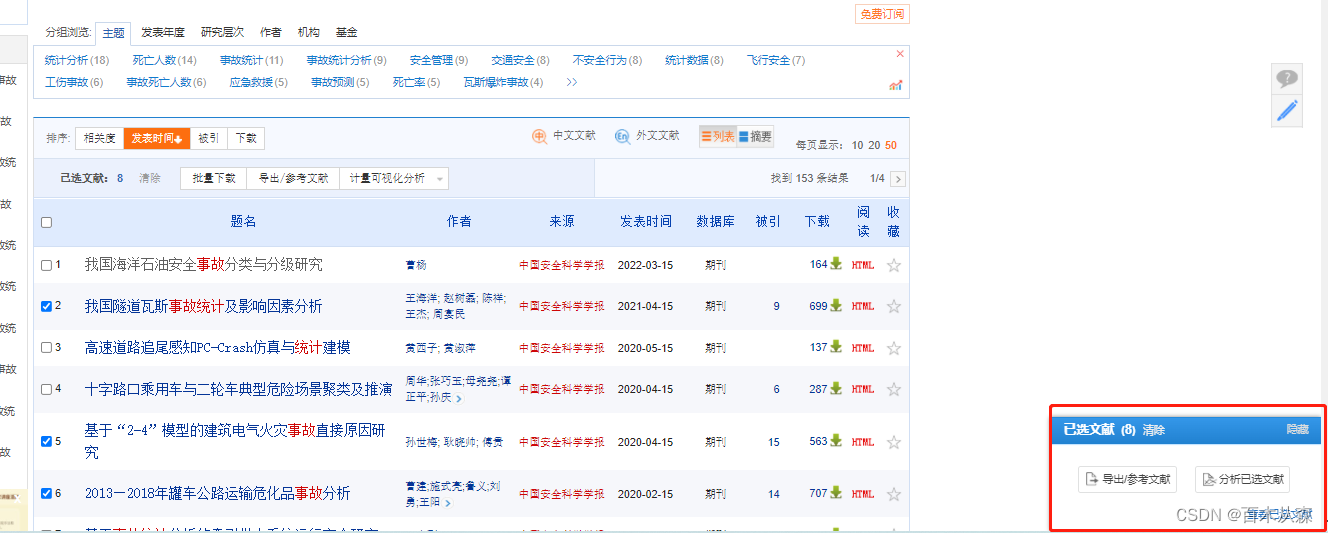The image size is (1328, 533).
Task: Switch to 外文文献 search results
Action: pos(646,136)
